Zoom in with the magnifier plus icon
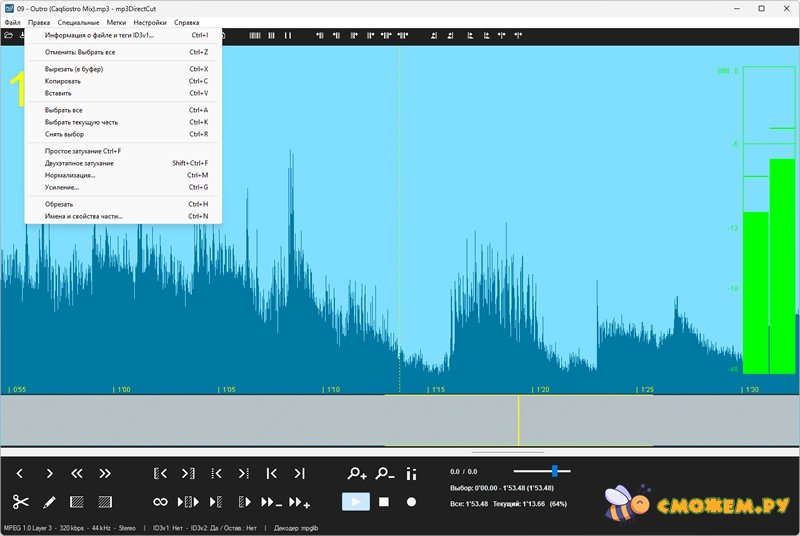 tap(357, 473)
